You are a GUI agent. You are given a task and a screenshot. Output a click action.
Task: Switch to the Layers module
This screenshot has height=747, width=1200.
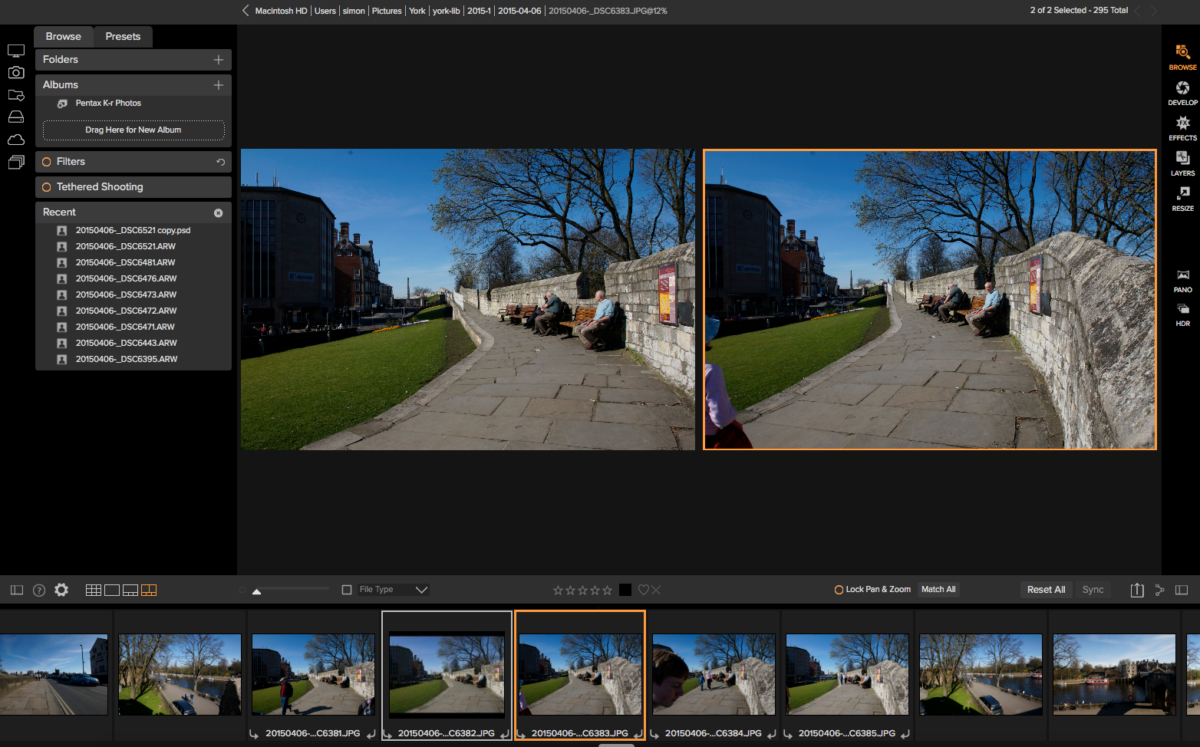click(1182, 163)
